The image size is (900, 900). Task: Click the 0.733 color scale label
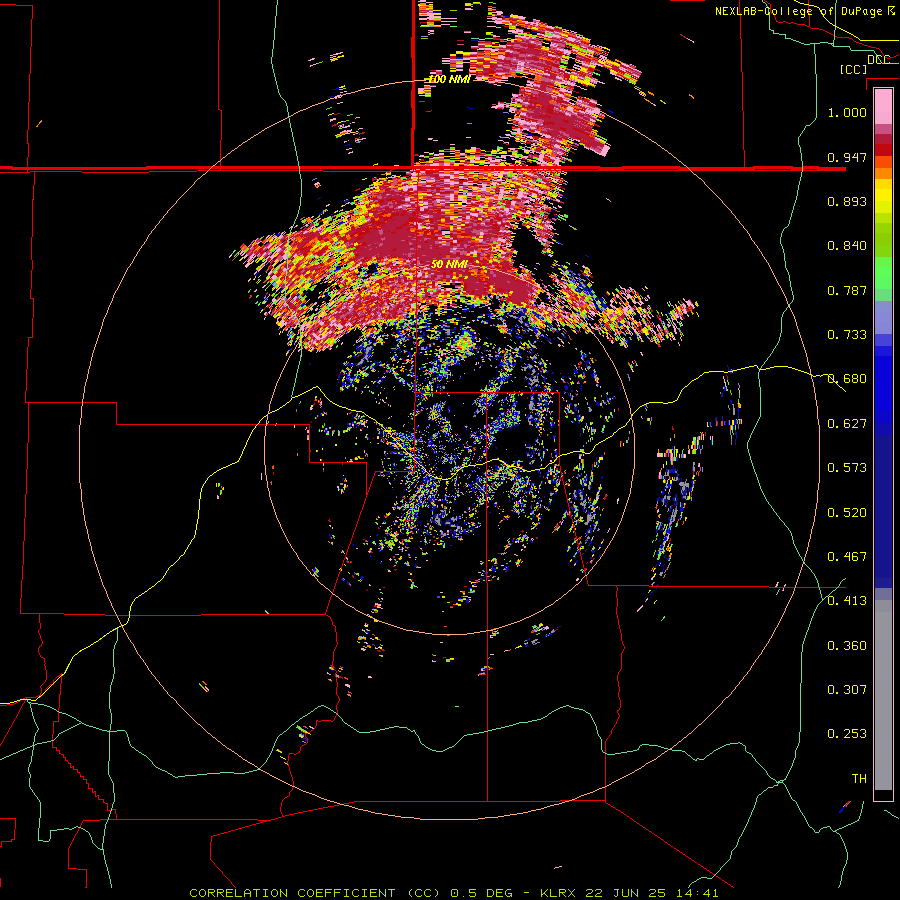pos(847,335)
